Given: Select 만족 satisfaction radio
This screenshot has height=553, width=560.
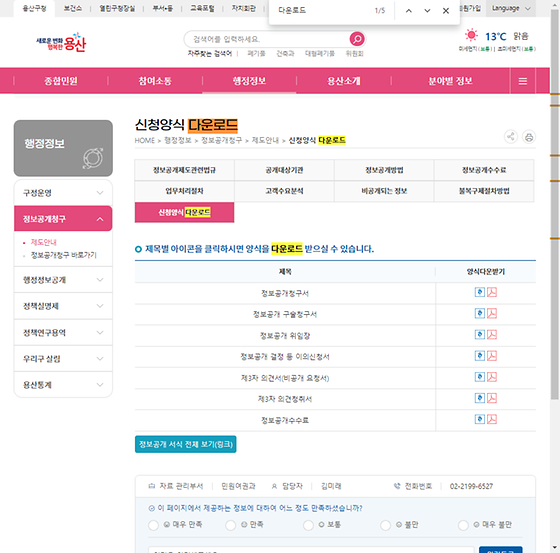Looking at the screenshot, I should (231, 525).
